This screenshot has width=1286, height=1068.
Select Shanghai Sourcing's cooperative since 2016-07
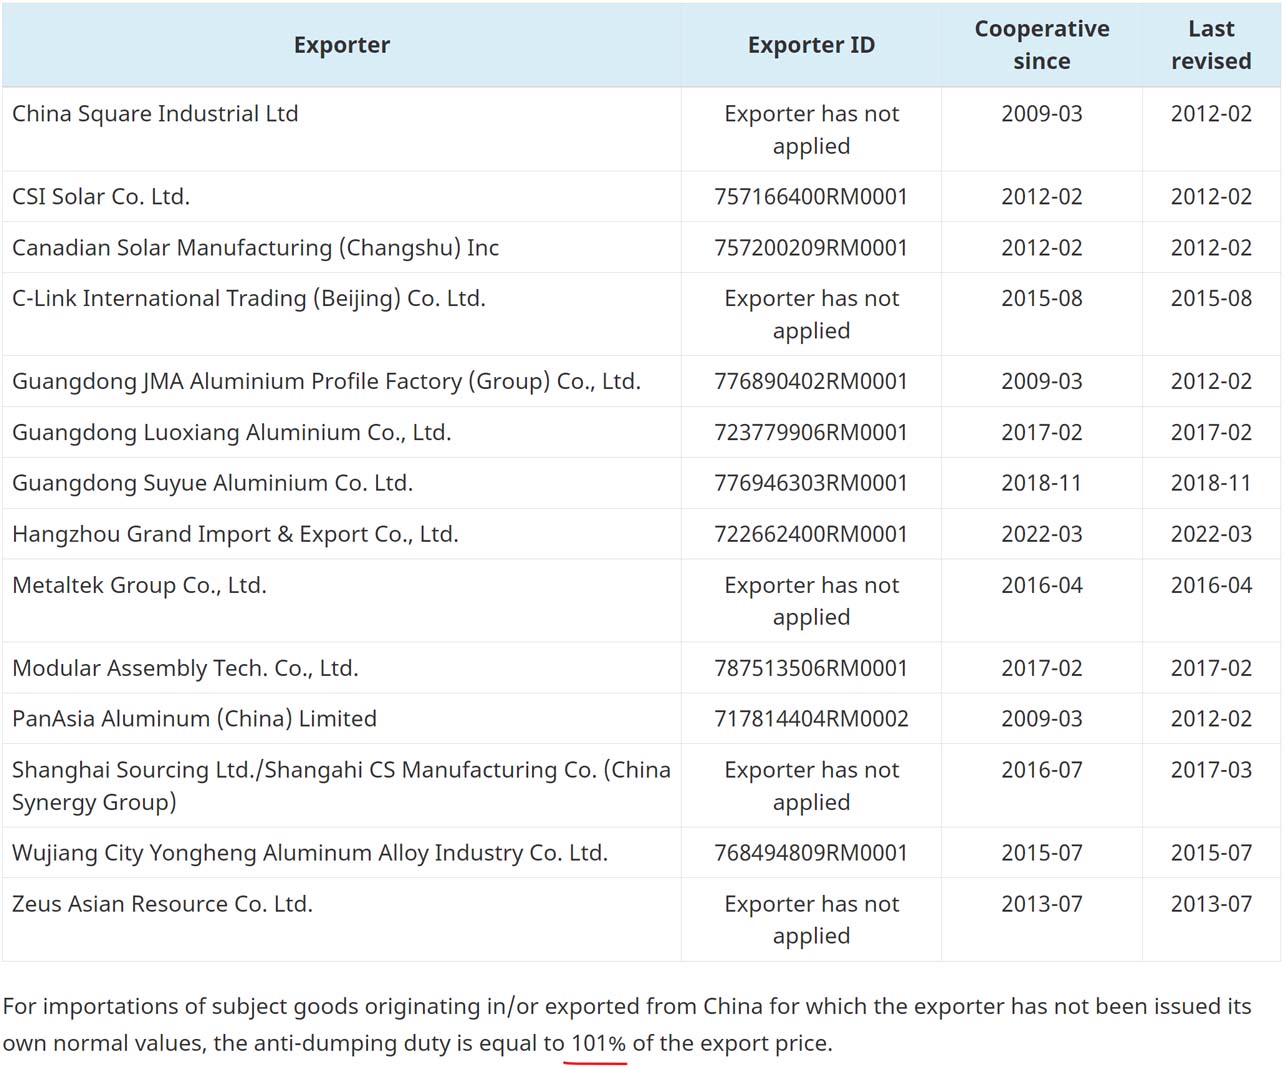point(1042,770)
